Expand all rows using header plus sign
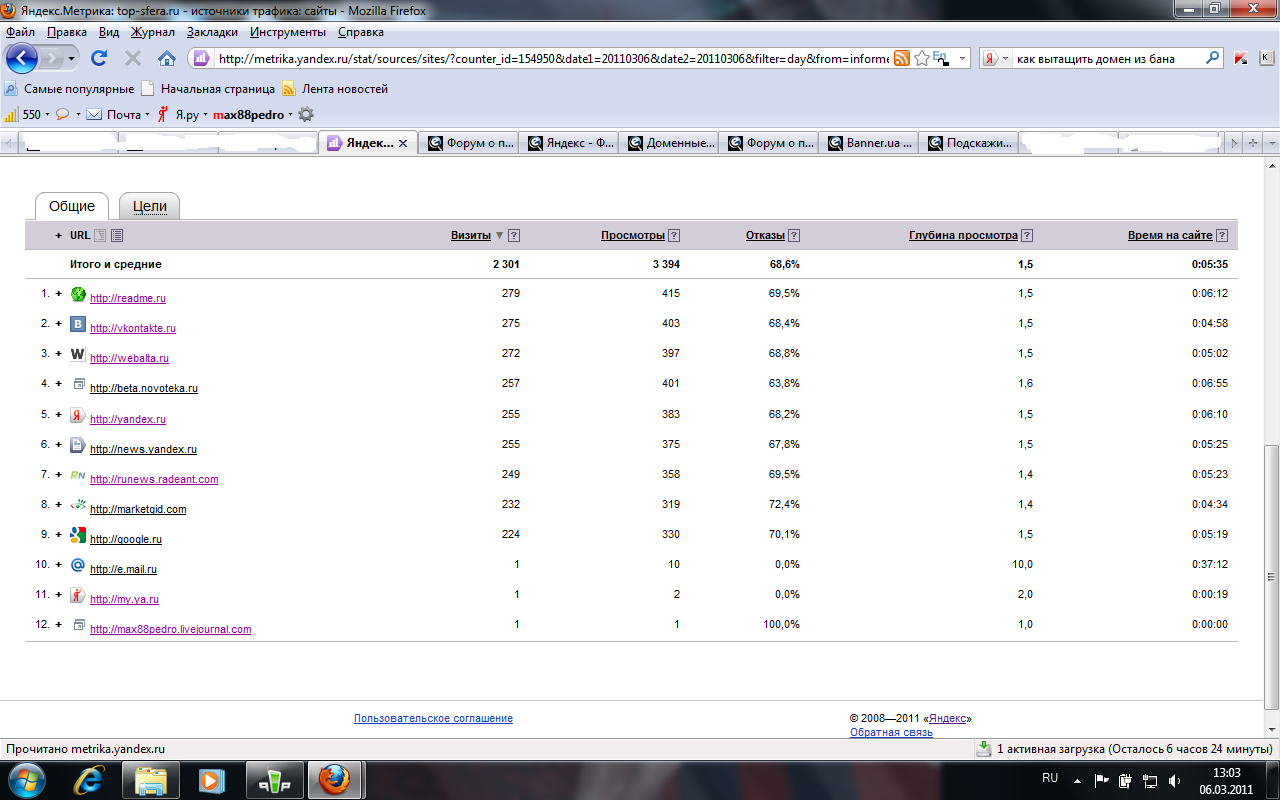1280x800 pixels. coord(59,236)
